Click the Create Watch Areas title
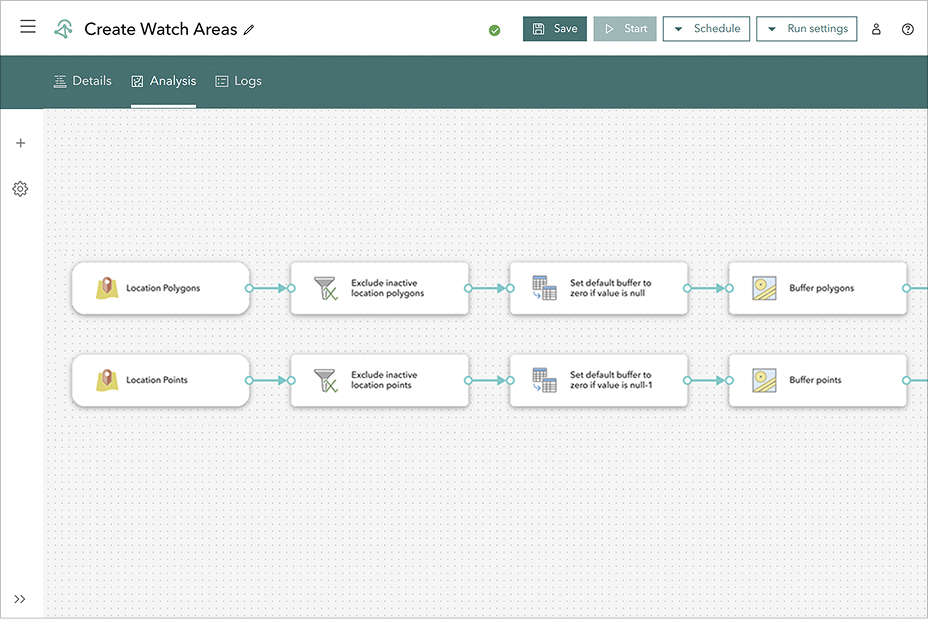The width and height of the screenshot is (928, 619). (x=160, y=29)
